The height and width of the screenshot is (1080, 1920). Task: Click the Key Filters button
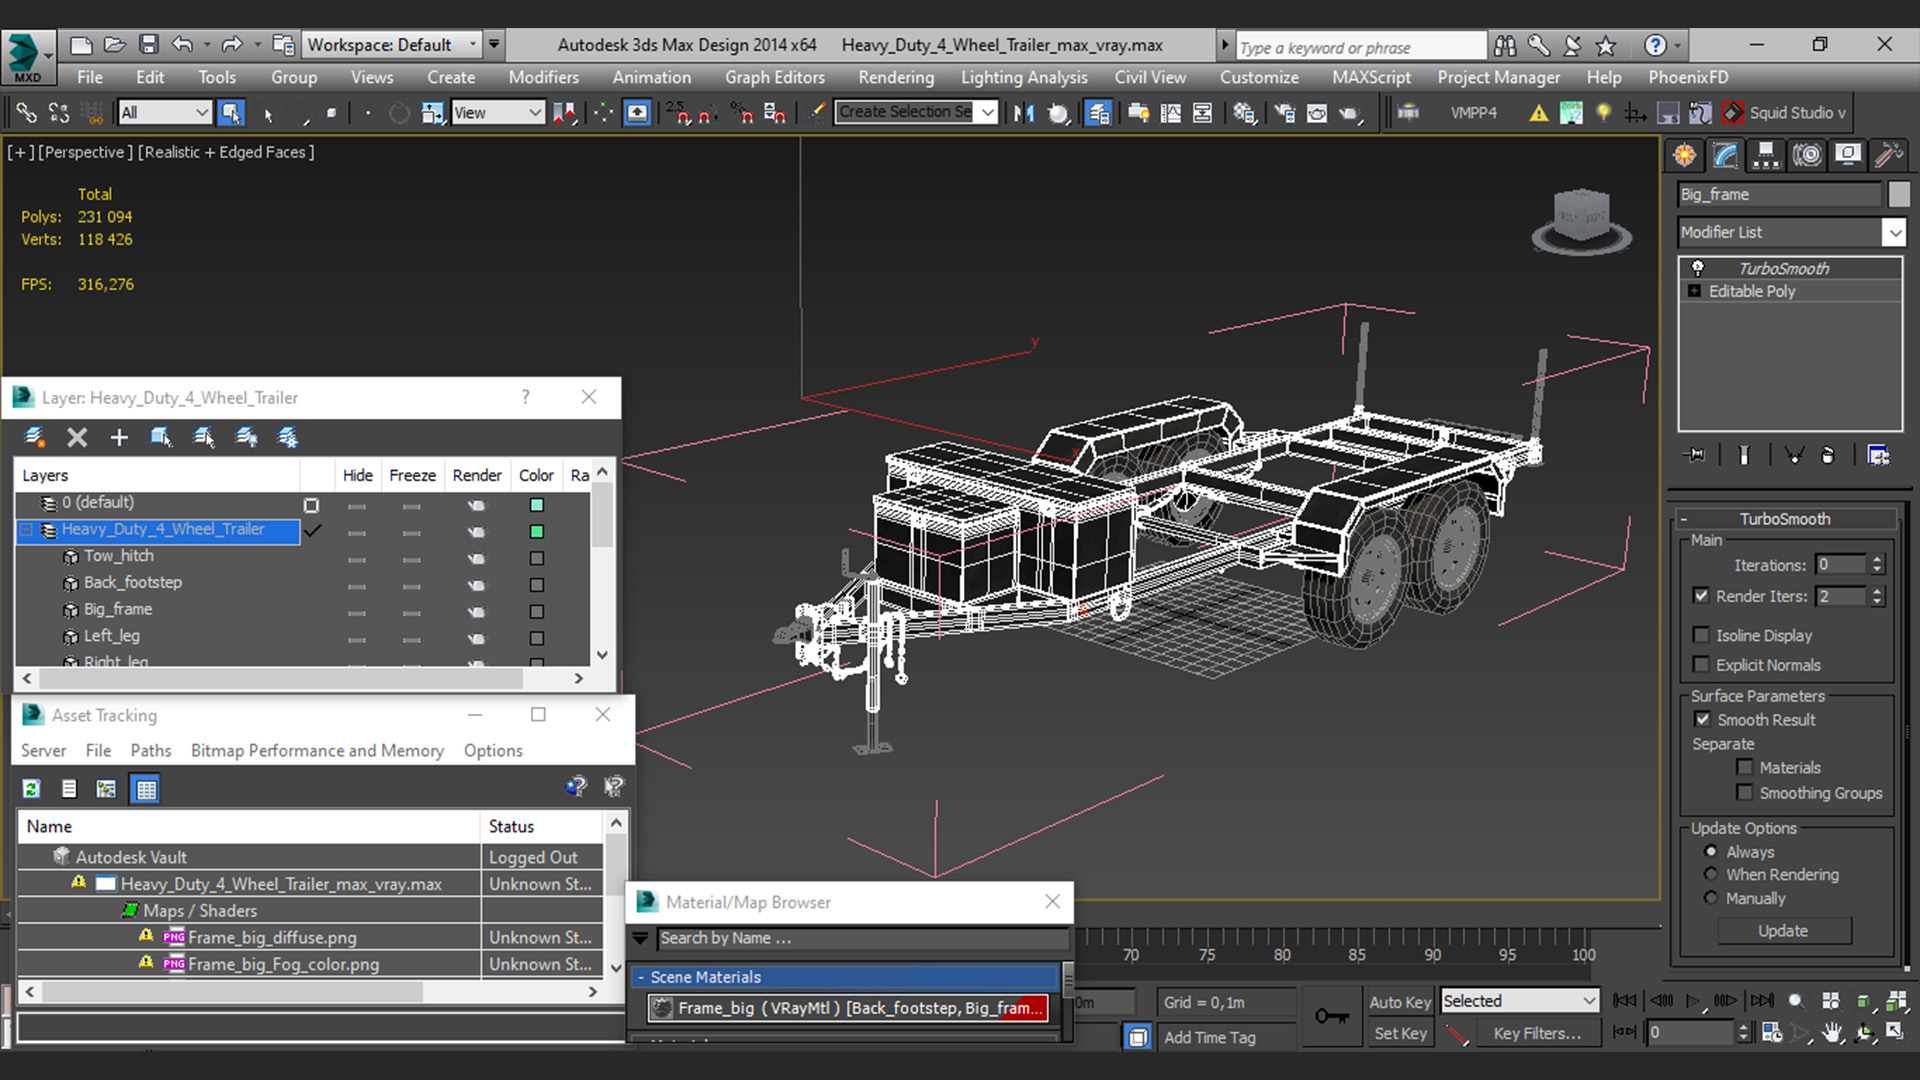tap(1537, 1033)
